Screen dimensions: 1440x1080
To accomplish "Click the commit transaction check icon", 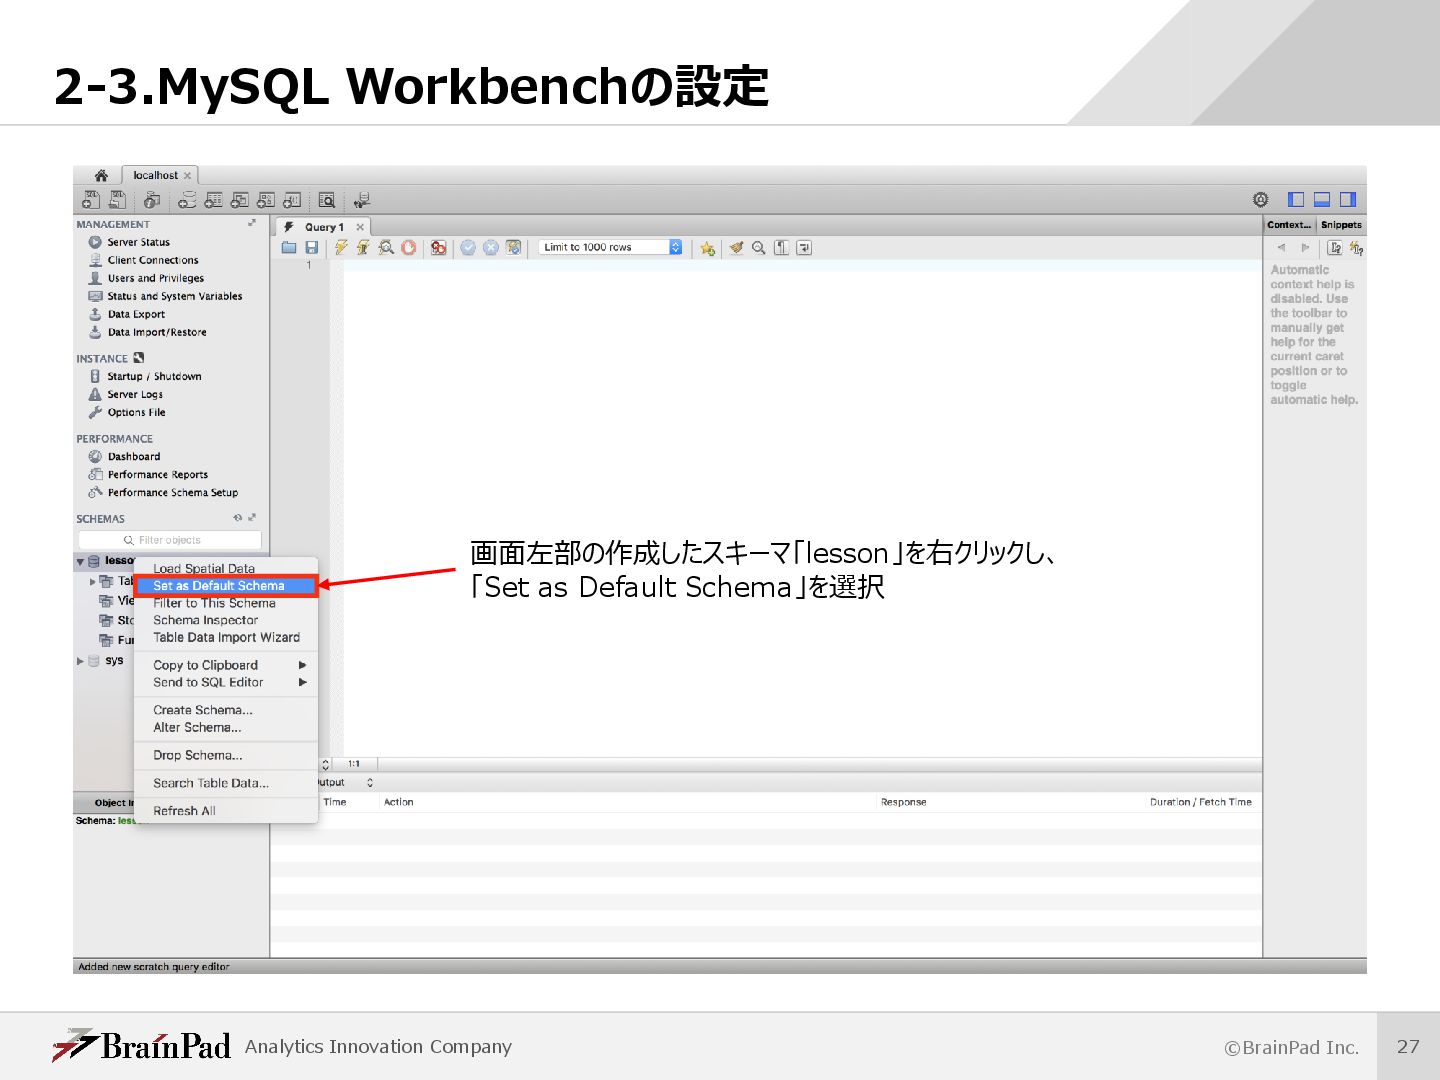I will [468, 247].
